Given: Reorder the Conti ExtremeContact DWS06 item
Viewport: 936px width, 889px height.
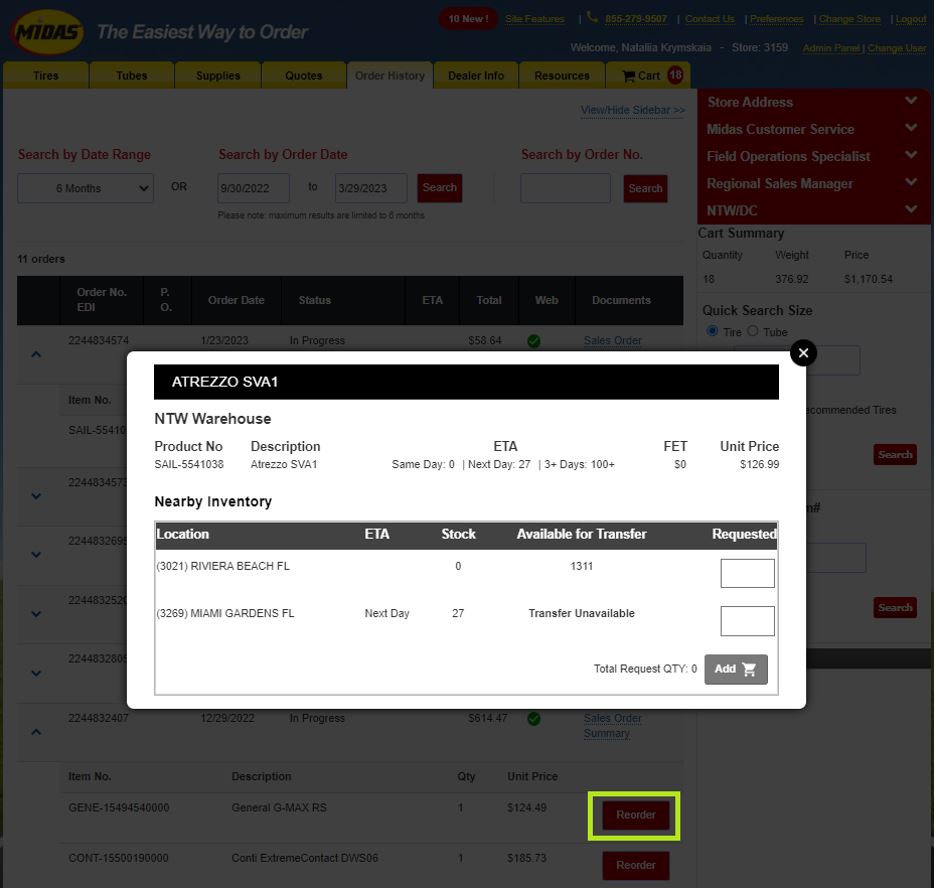Looking at the screenshot, I should (x=635, y=865).
